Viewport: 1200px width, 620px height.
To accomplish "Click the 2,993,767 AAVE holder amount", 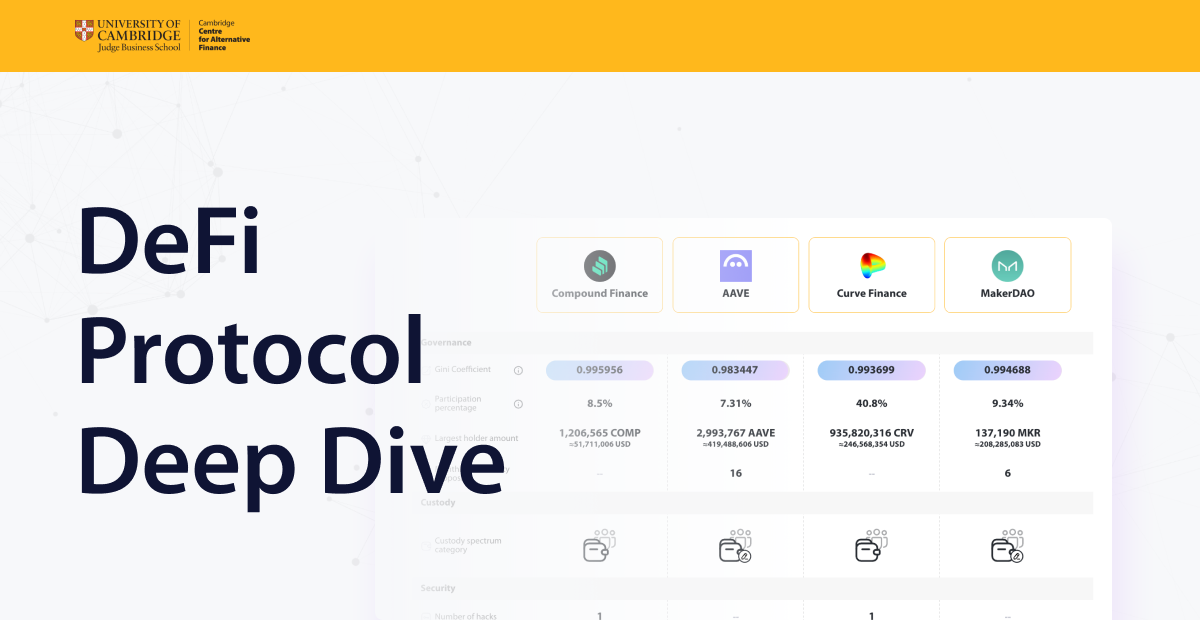I will (736, 433).
